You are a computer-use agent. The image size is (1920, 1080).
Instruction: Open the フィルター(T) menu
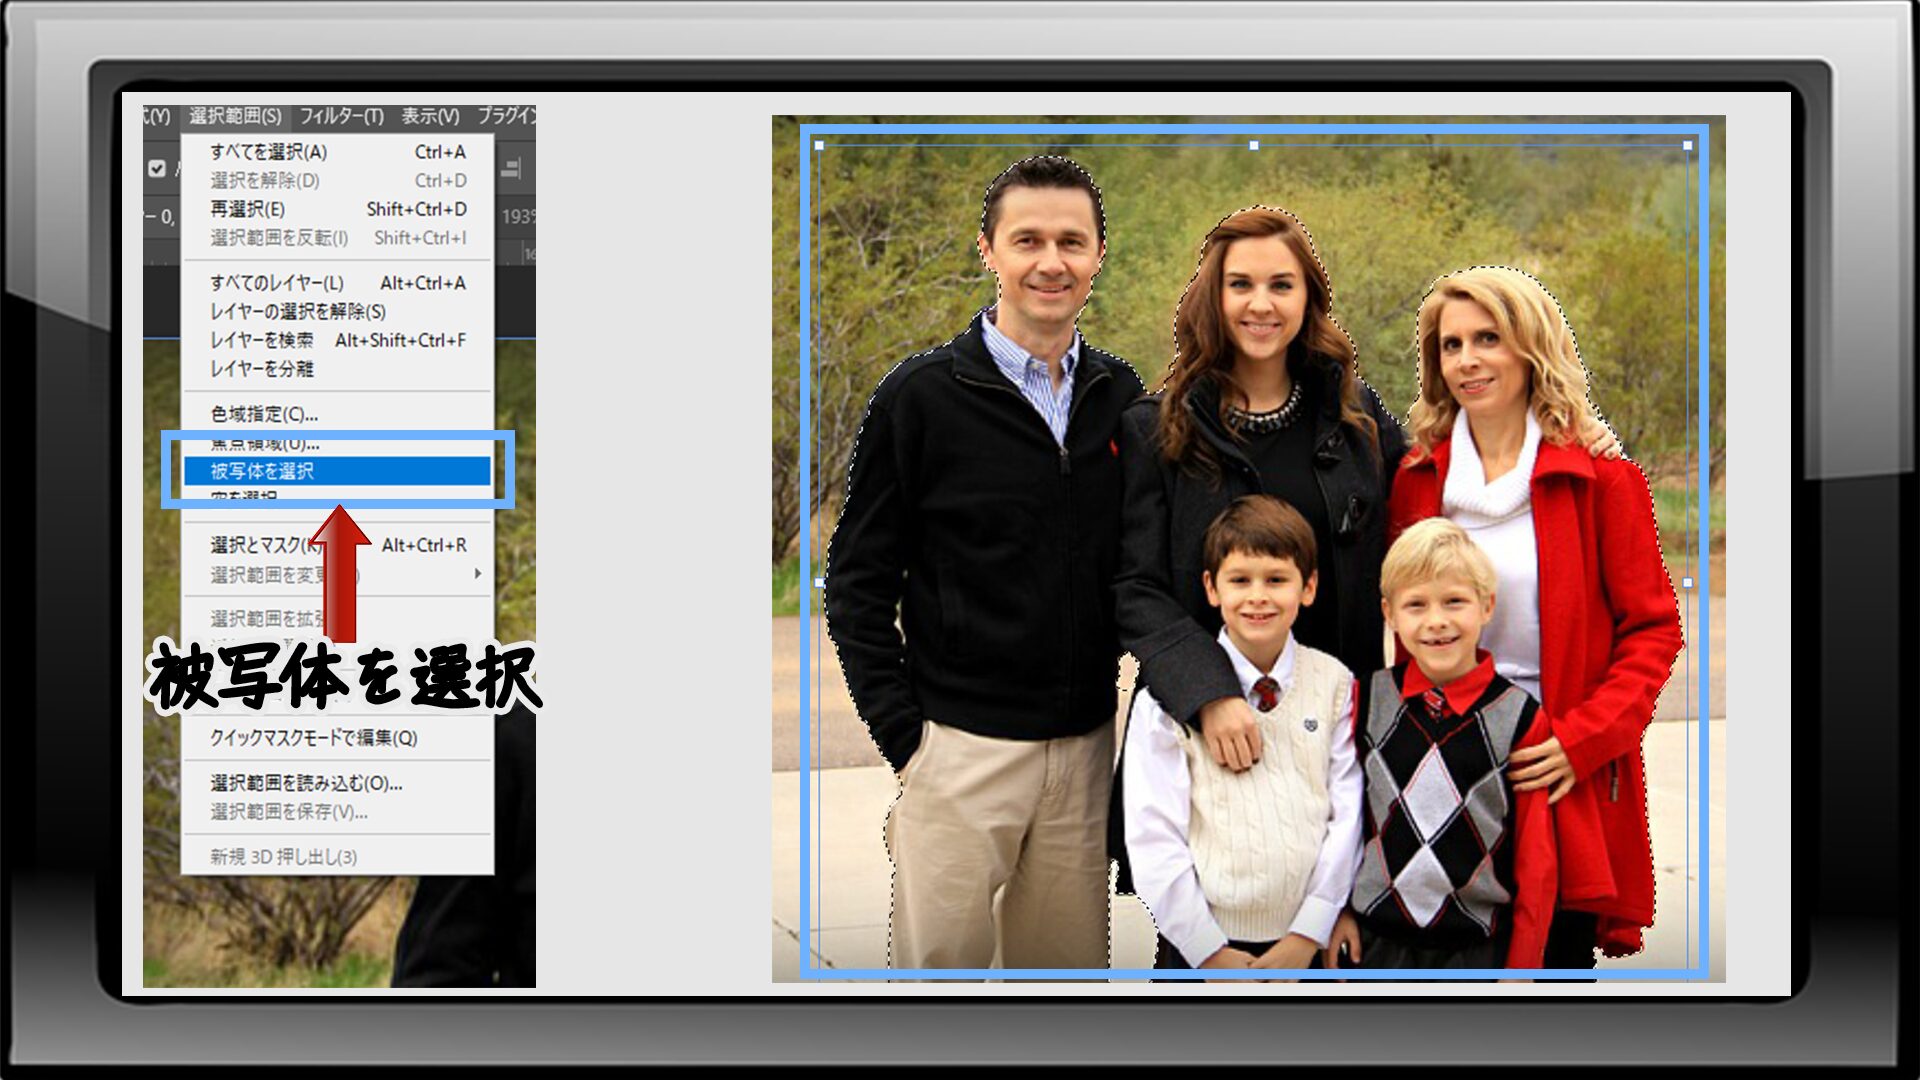[341, 116]
